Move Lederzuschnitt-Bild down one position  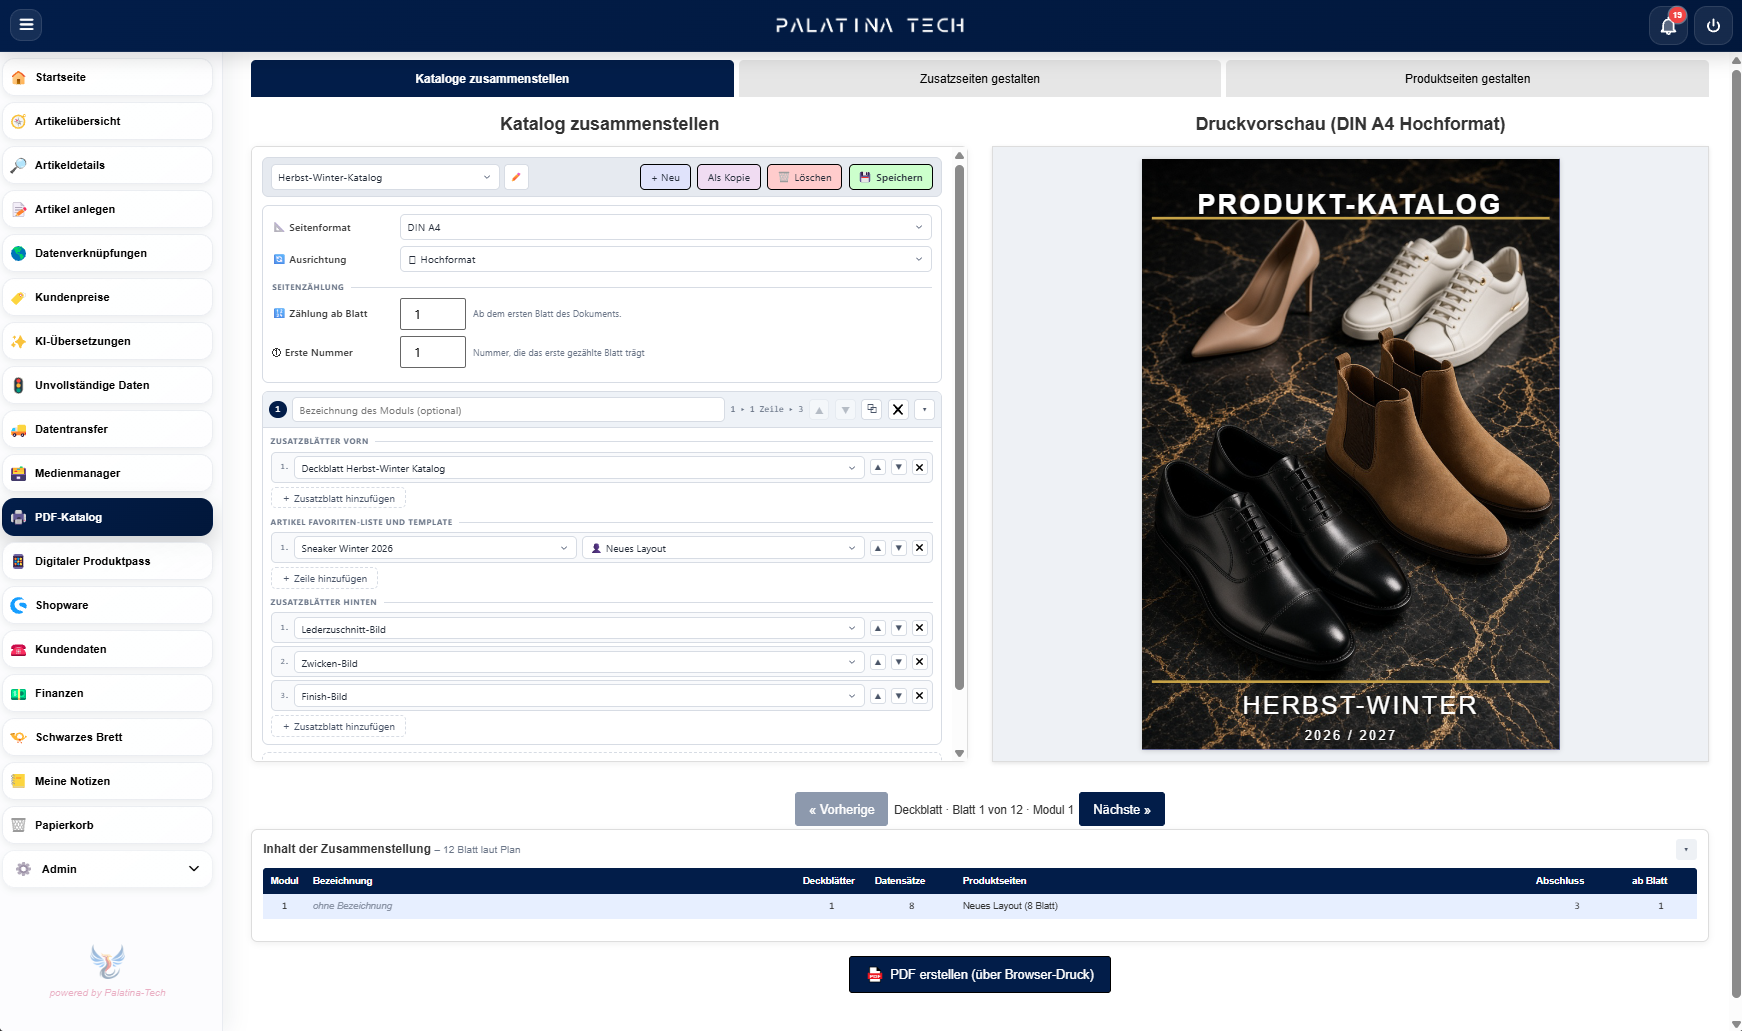click(x=899, y=628)
